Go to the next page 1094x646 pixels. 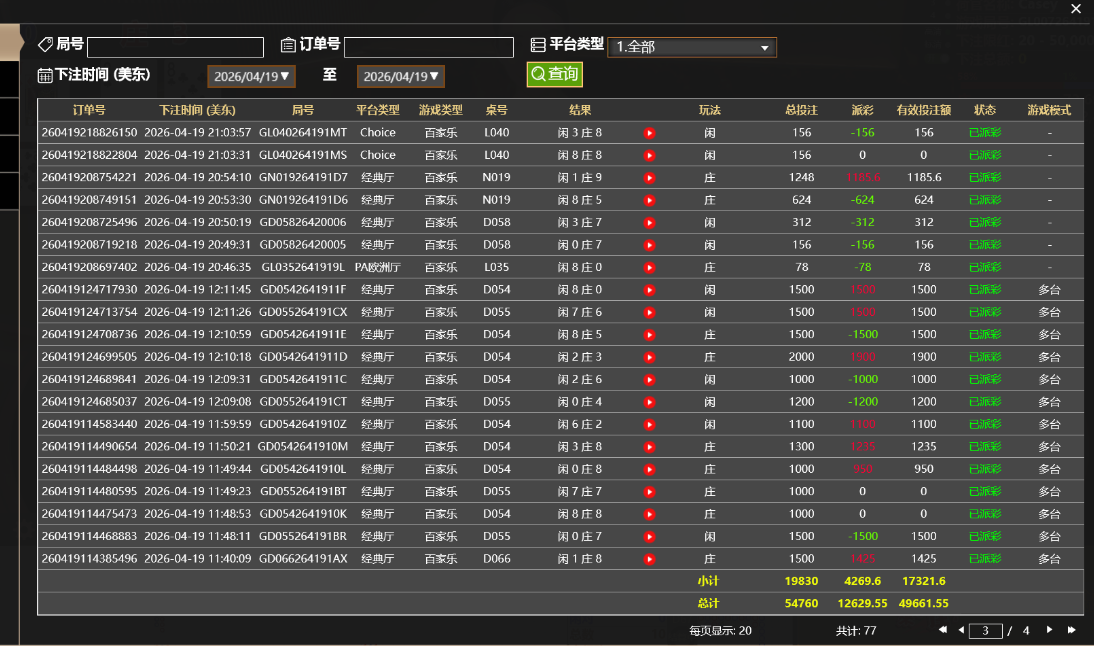click(1049, 630)
